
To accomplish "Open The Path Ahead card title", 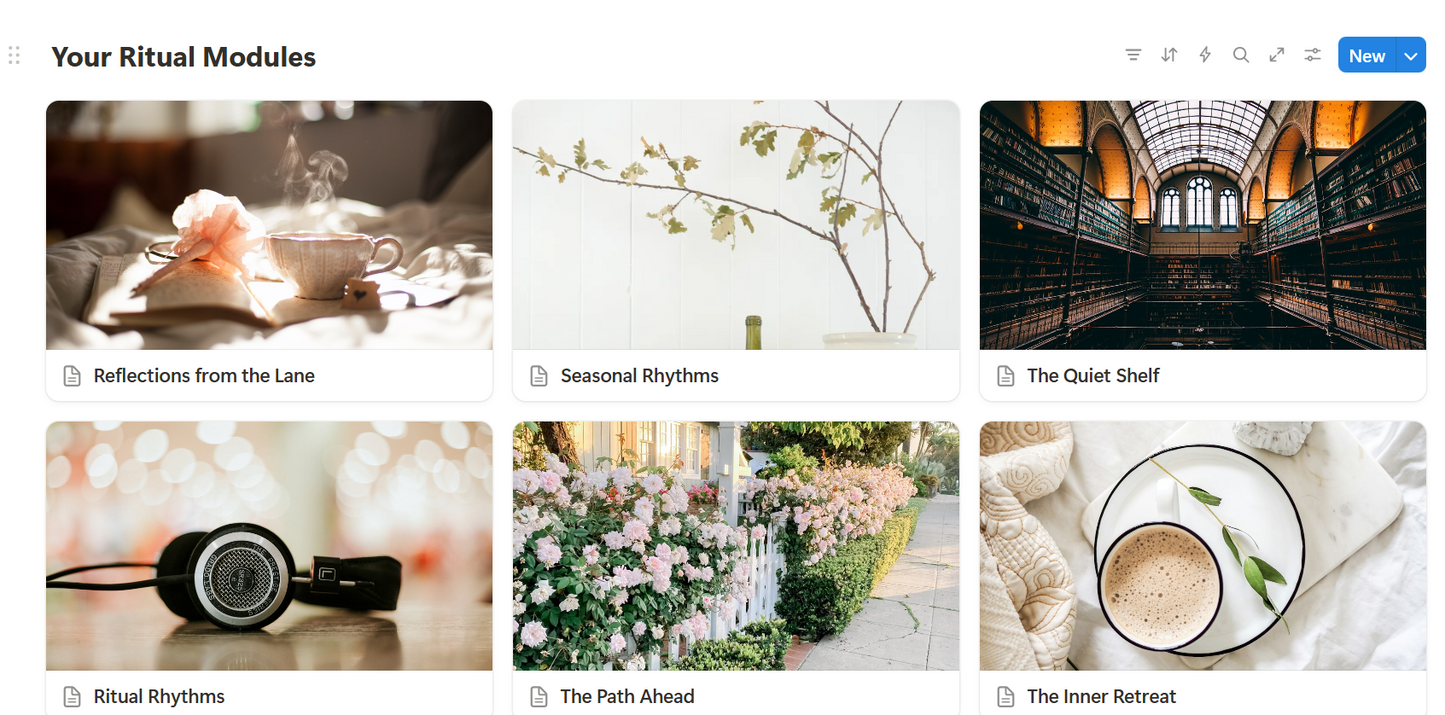I will pos(627,697).
